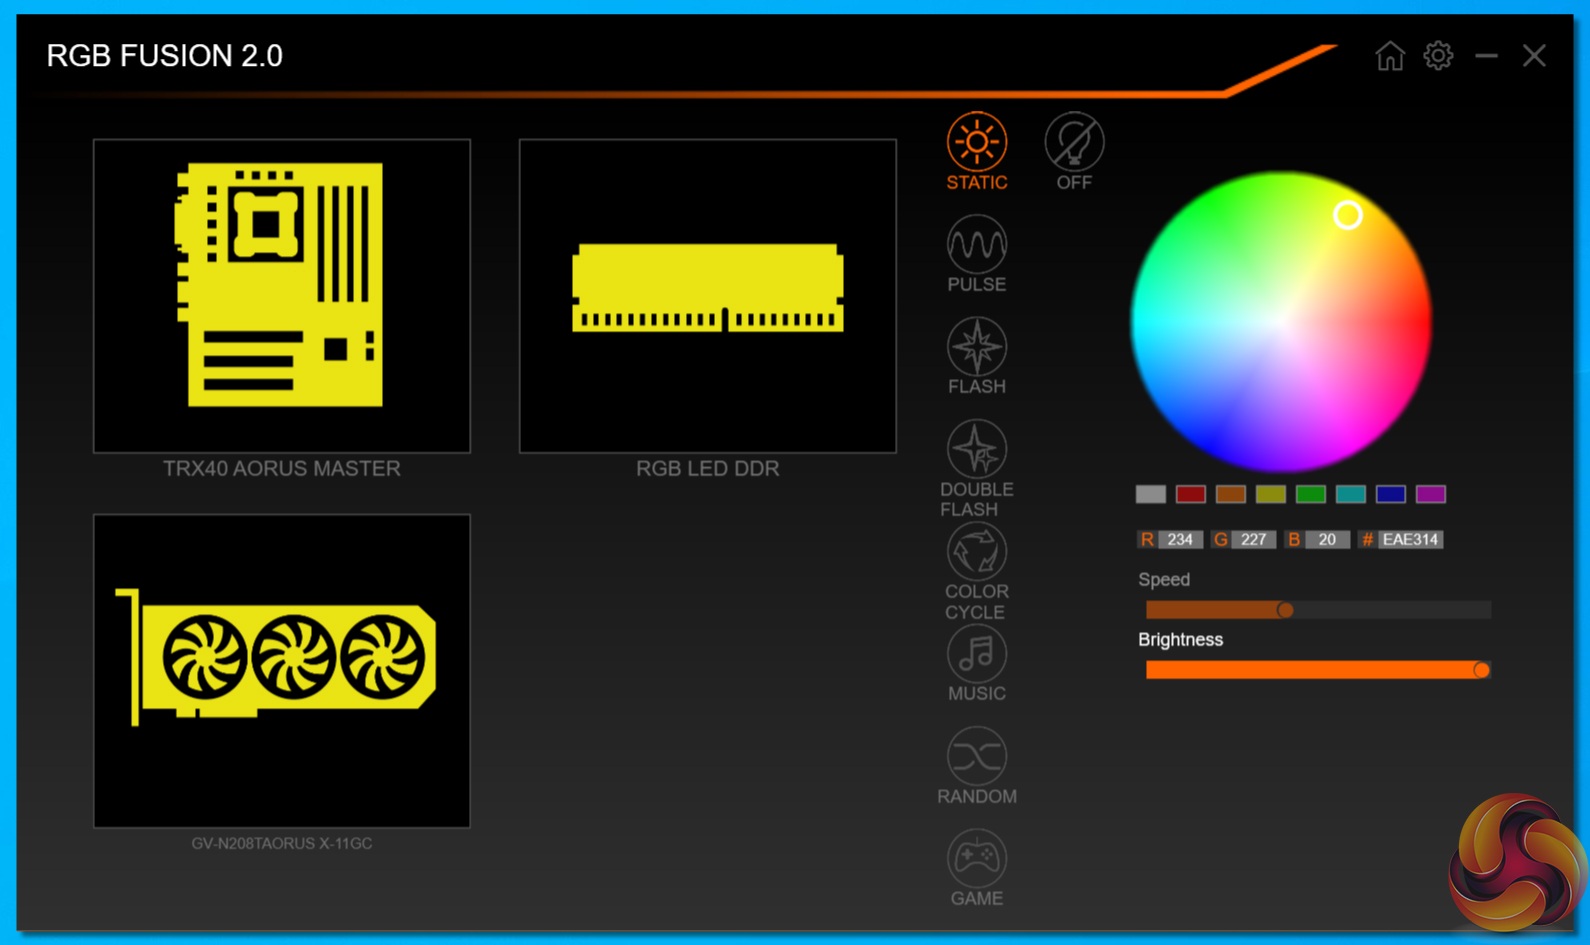Click the R value field showing 234
The image size is (1590, 945).
click(1180, 540)
